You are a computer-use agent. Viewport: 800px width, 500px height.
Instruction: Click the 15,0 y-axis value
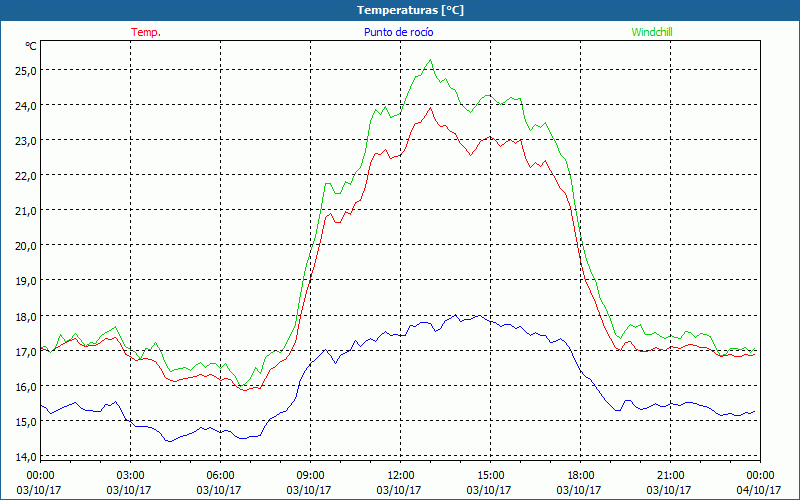[26, 421]
